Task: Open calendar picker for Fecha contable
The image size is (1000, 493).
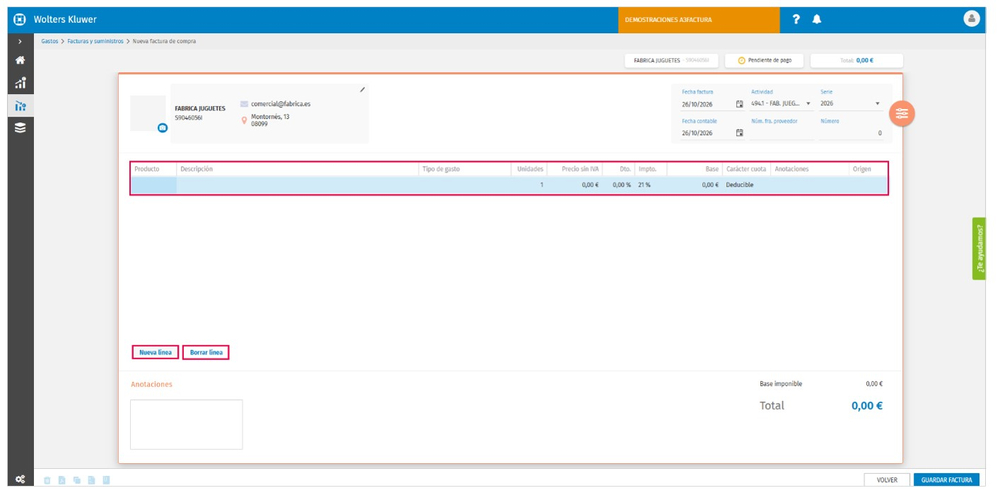Action: [739, 133]
